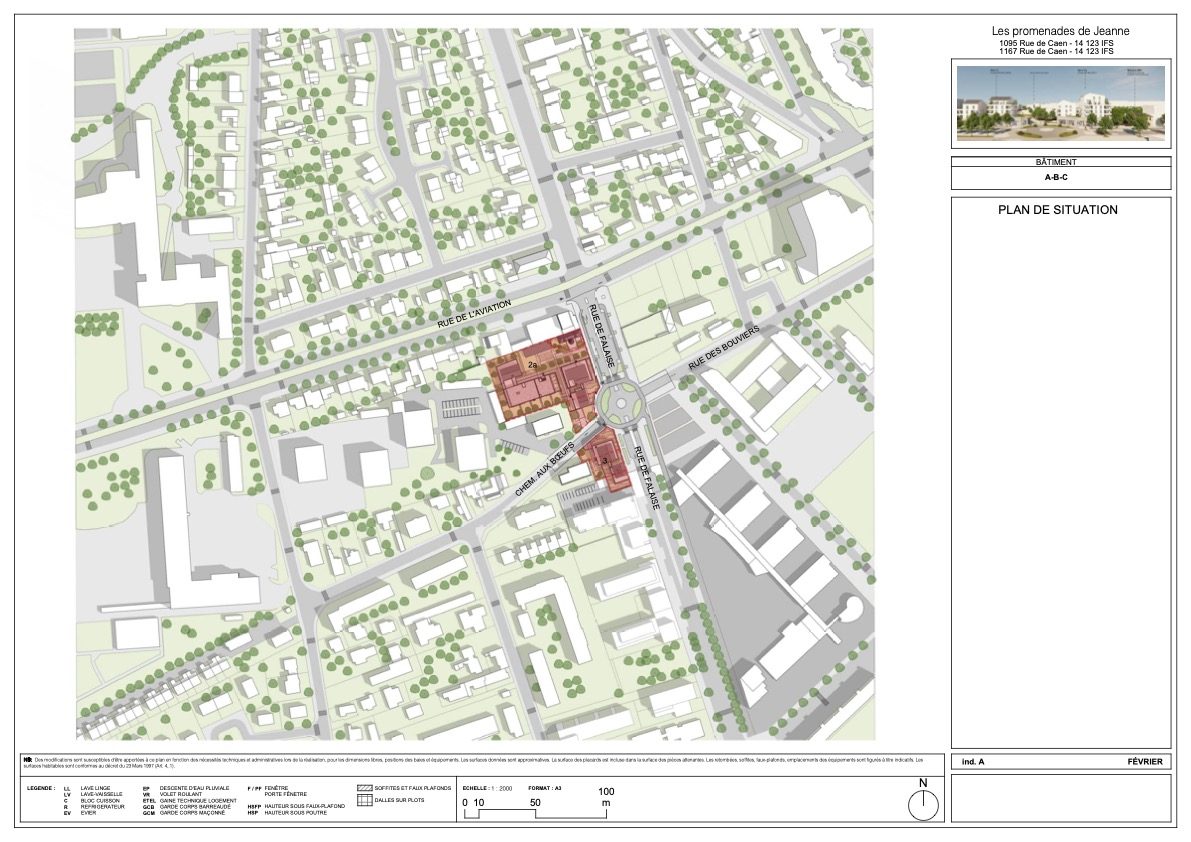Click the Chem. aux Bœufs street label
Image resolution: width=1191 pixels, height=842 pixels.
coord(545,466)
